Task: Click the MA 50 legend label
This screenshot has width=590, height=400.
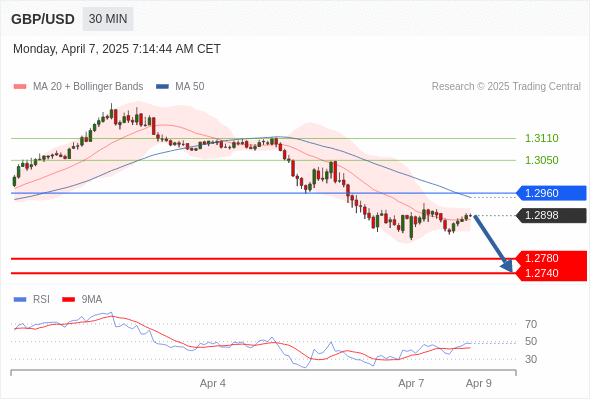Action: pyautogui.click(x=190, y=87)
